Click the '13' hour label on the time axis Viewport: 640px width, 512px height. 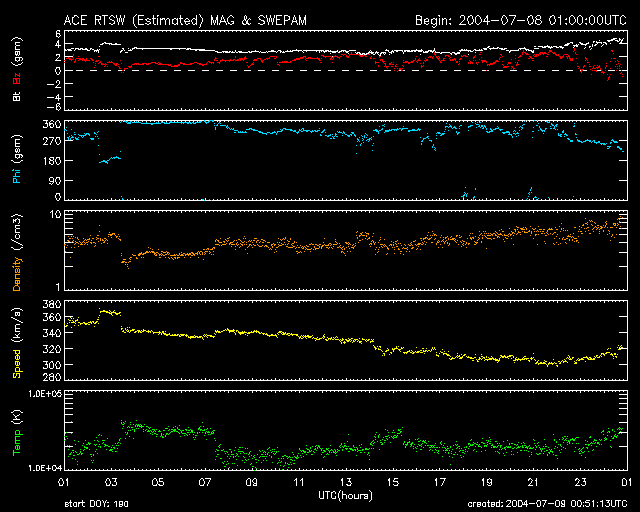pyautogui.click(x=346, y=483)
